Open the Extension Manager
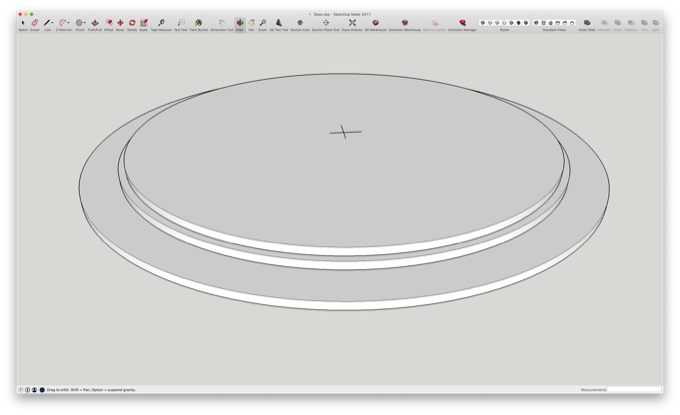 462,23
